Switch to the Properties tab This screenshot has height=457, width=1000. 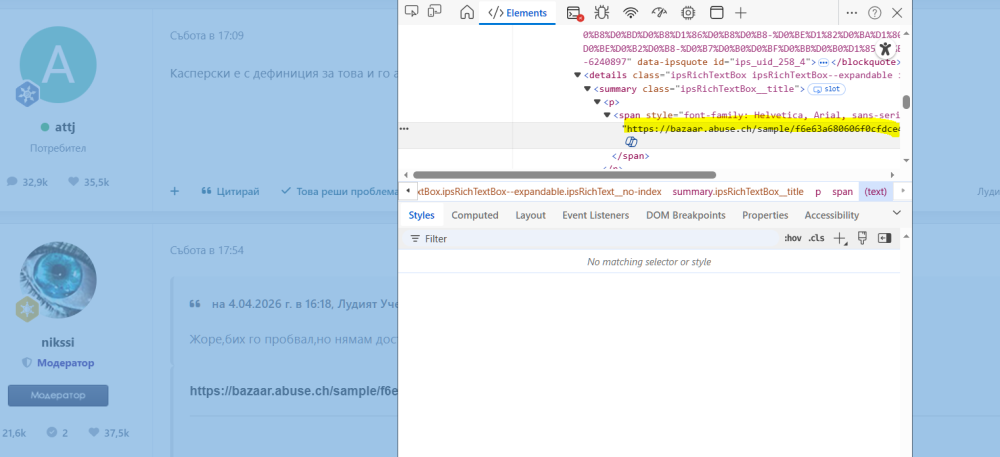coord(765,215)
